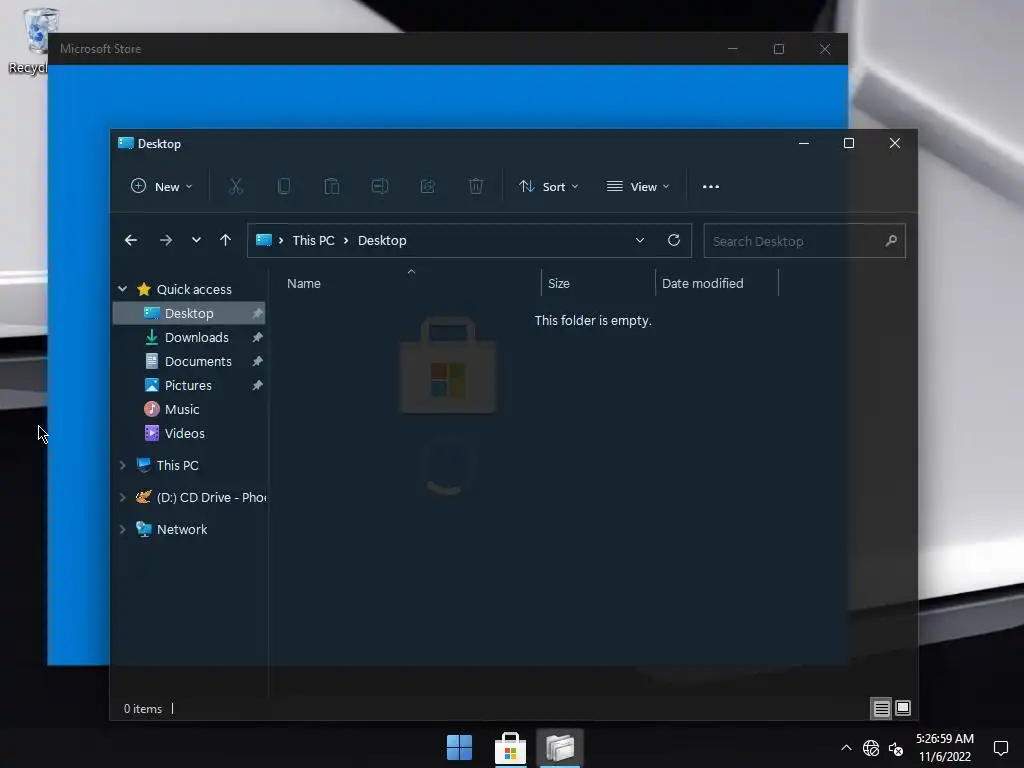Open the View dropdown

tap(638, 187)
